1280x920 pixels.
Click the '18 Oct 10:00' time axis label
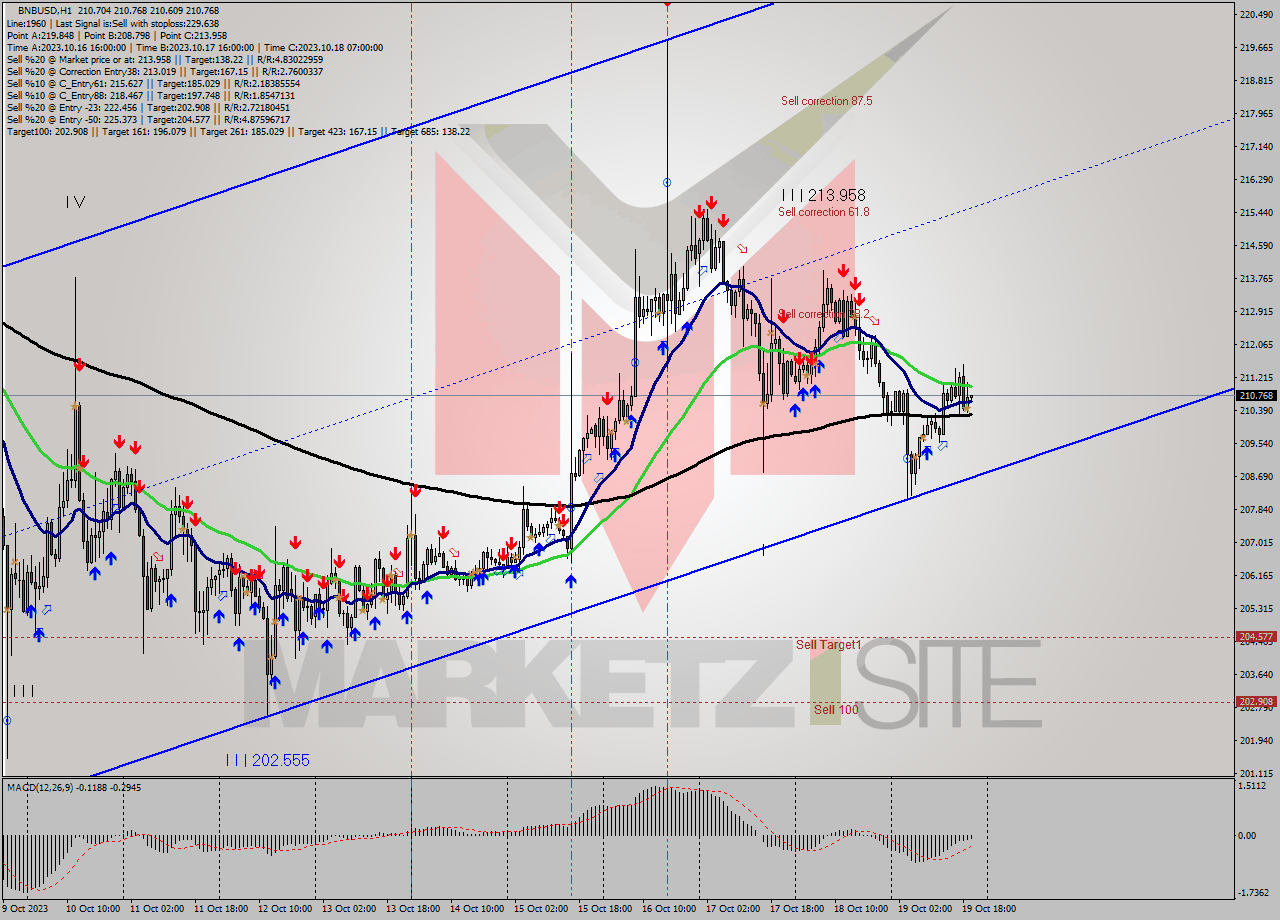862,908
